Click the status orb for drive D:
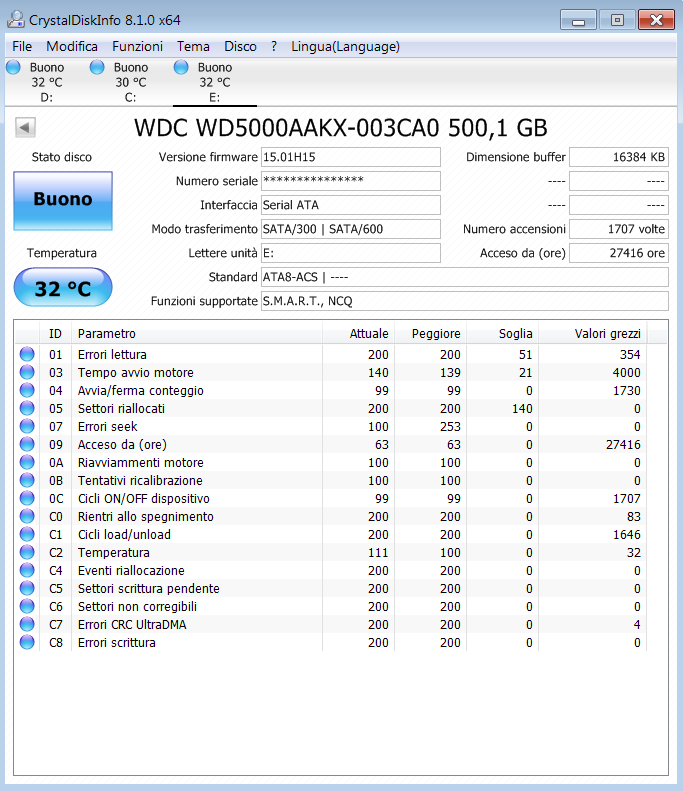The width and height of the screenshot is (683, 791). (14, 67)
